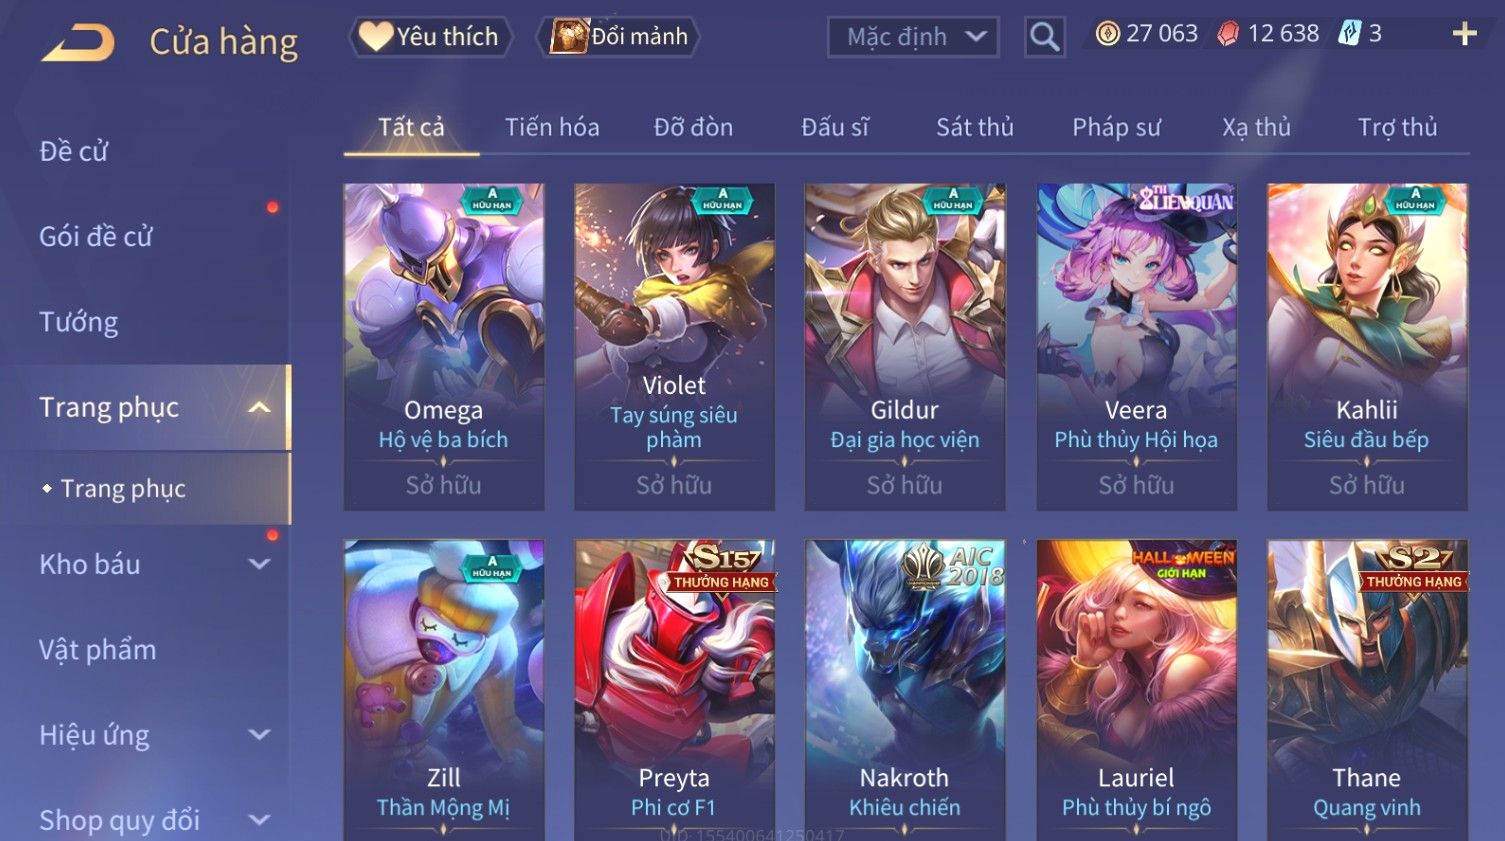Tap the red ruby currency icon

pos(1228,34)
